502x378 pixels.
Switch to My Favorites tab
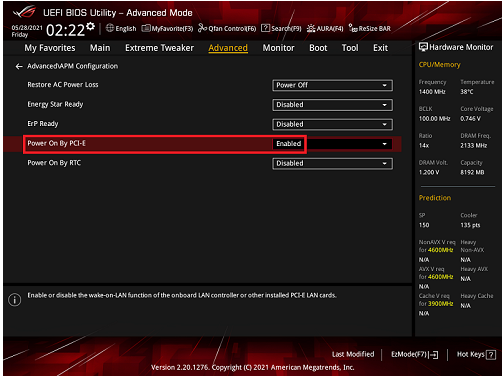pyautogui.click(x=50, y=48)
